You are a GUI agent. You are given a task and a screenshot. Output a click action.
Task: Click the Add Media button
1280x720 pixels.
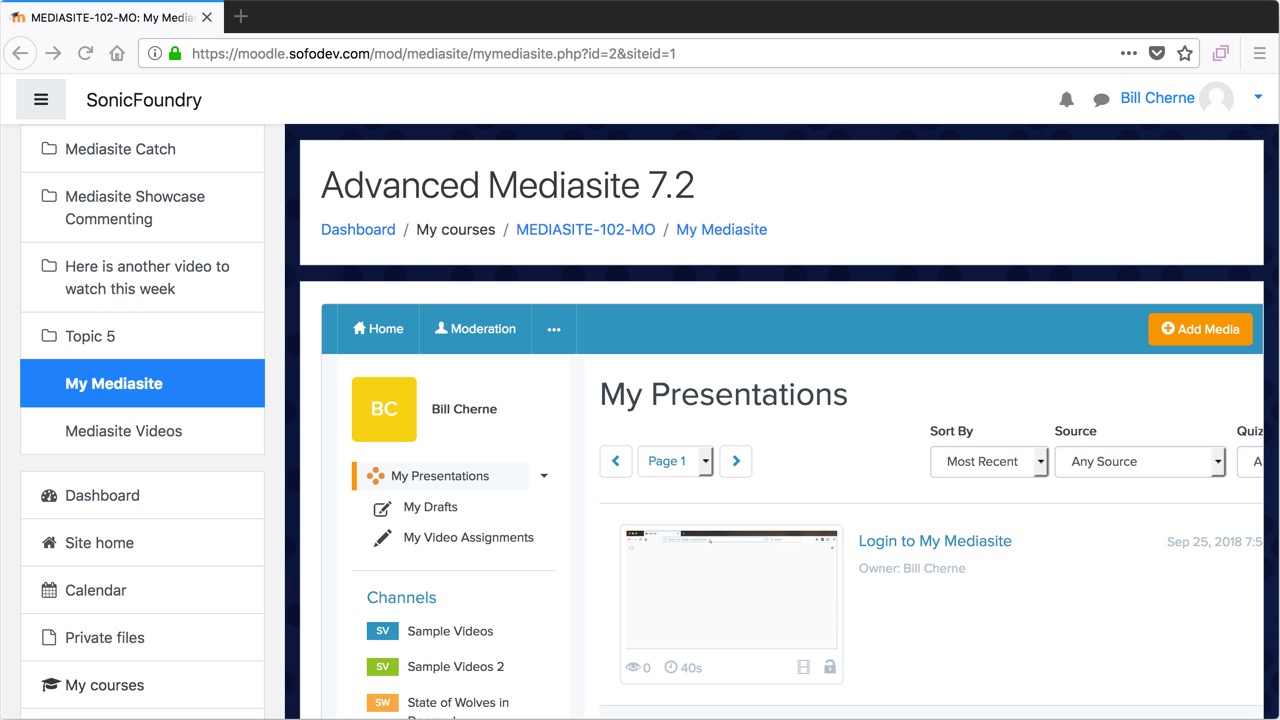(x=1200, y=329)
